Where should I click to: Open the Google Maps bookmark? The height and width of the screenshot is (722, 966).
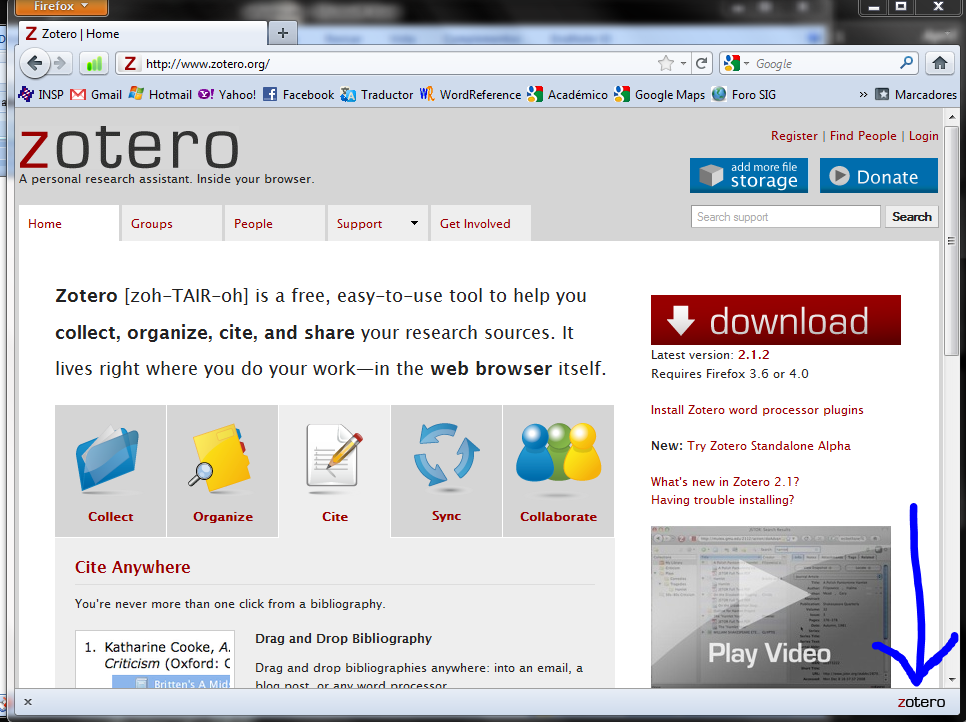(x=659, y=94)
